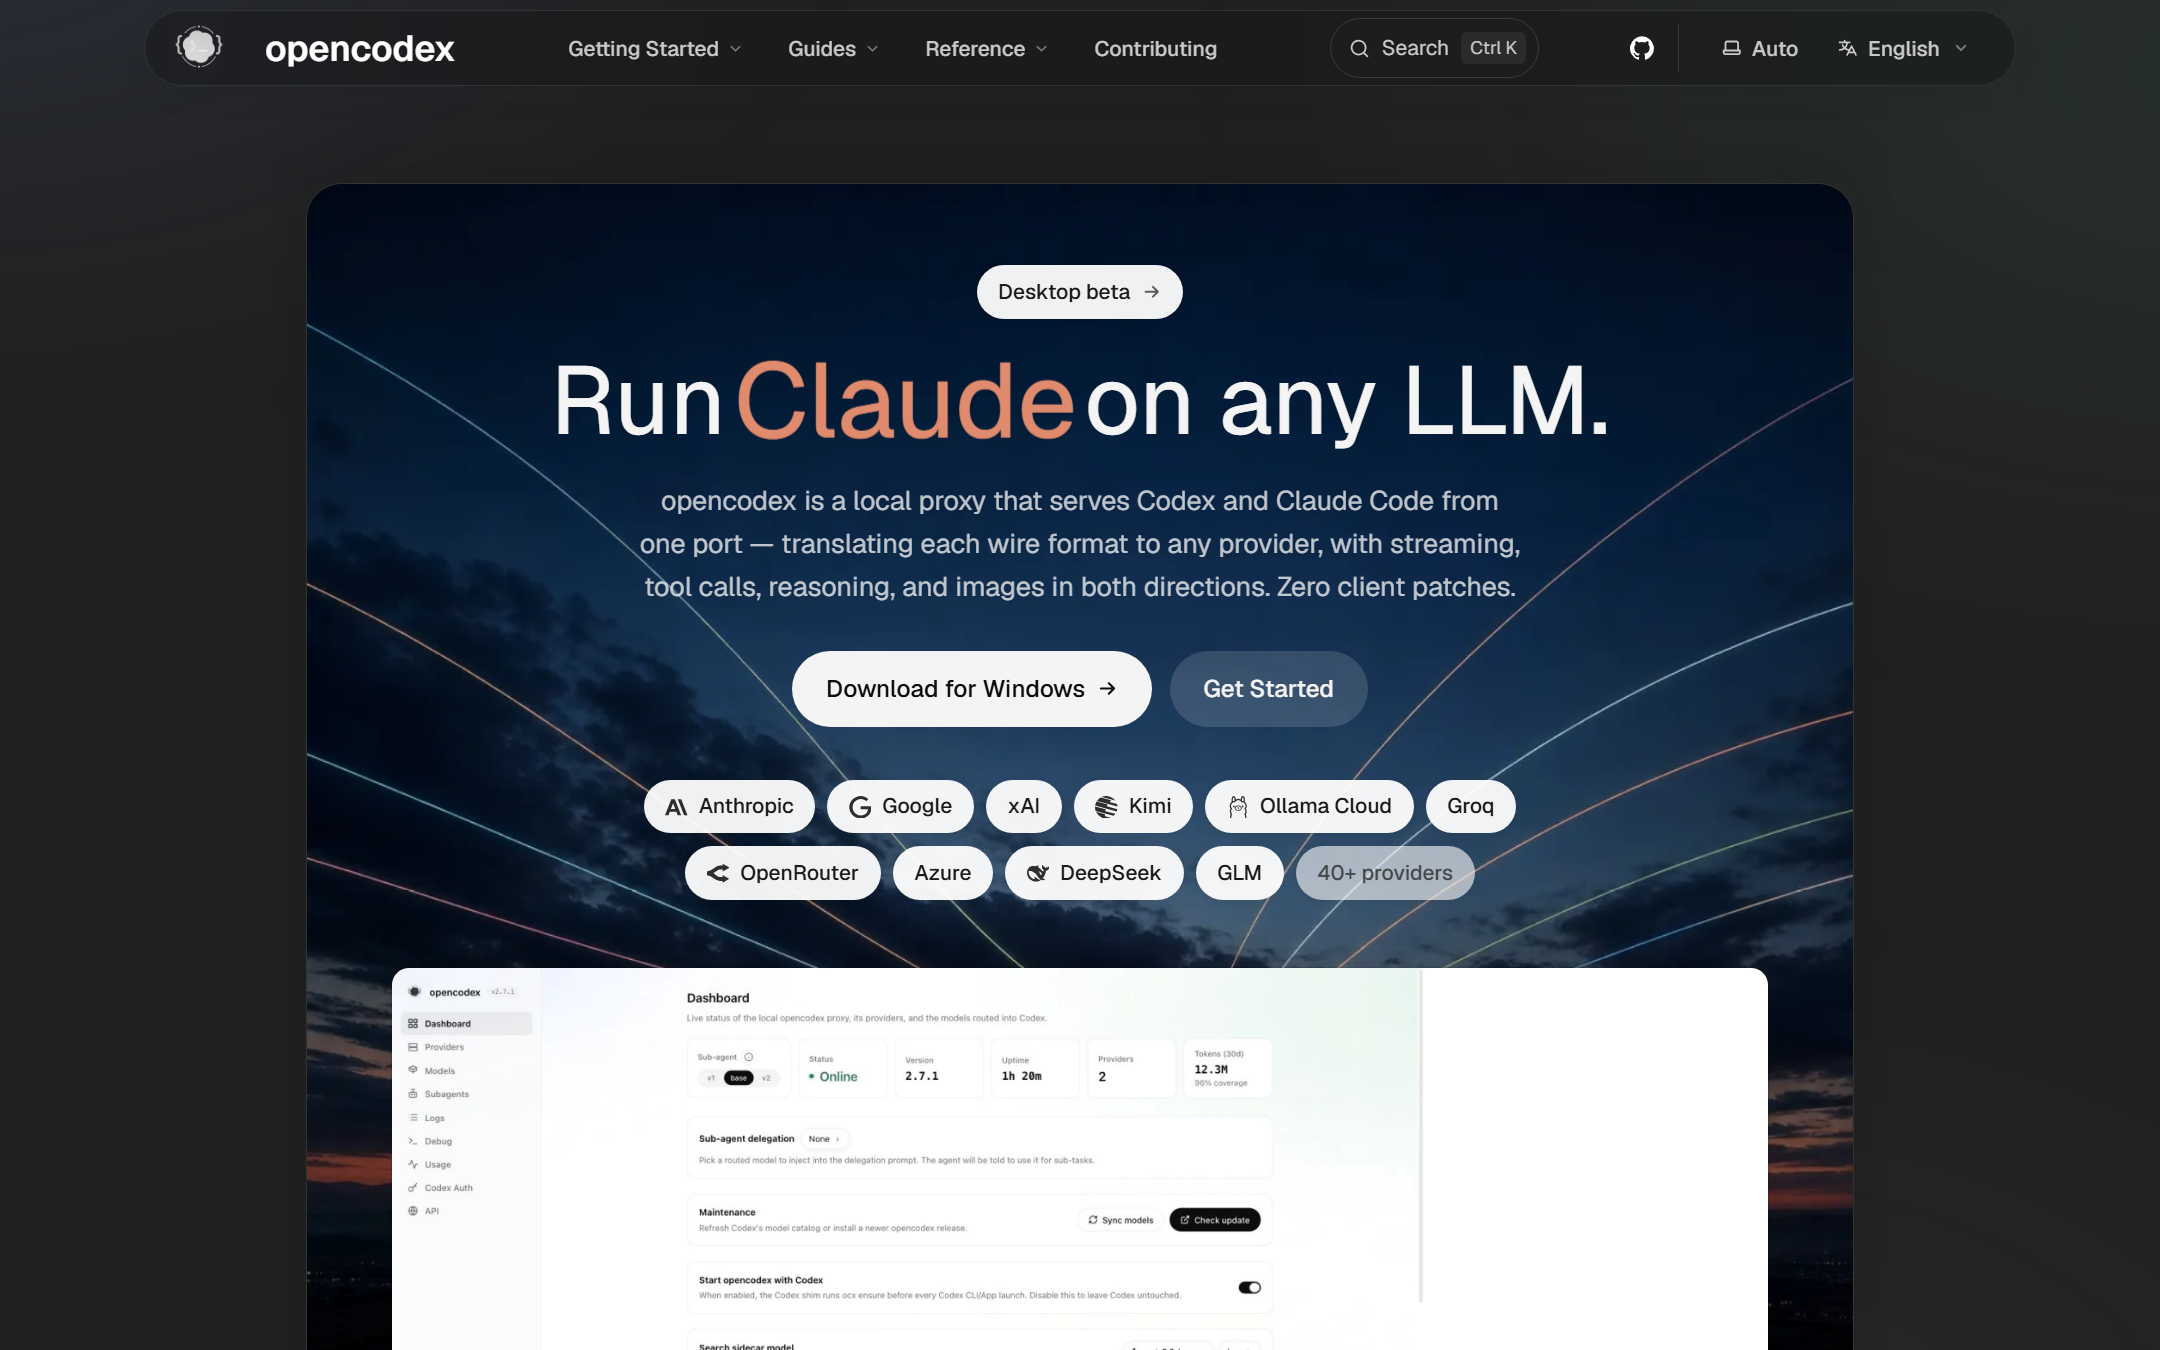Select the OpenRouter provider chip

(x=782, y=873)
